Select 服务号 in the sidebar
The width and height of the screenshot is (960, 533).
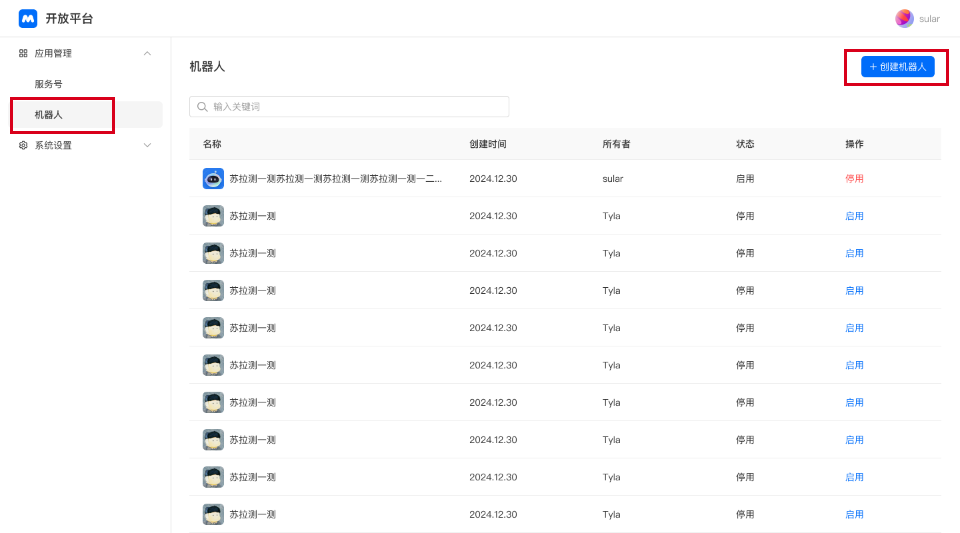click(48, 84)
